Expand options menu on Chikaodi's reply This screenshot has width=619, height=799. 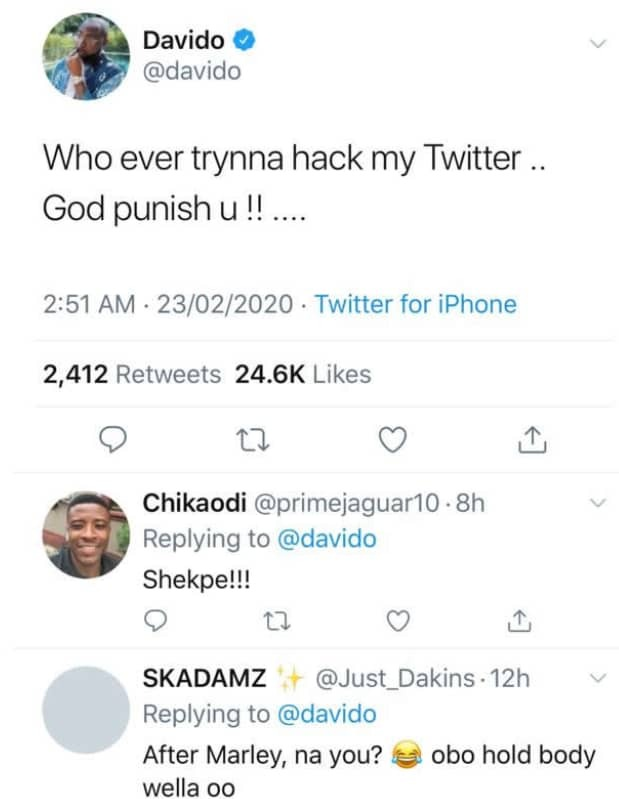pyautogui.click(x=598, y=504)
